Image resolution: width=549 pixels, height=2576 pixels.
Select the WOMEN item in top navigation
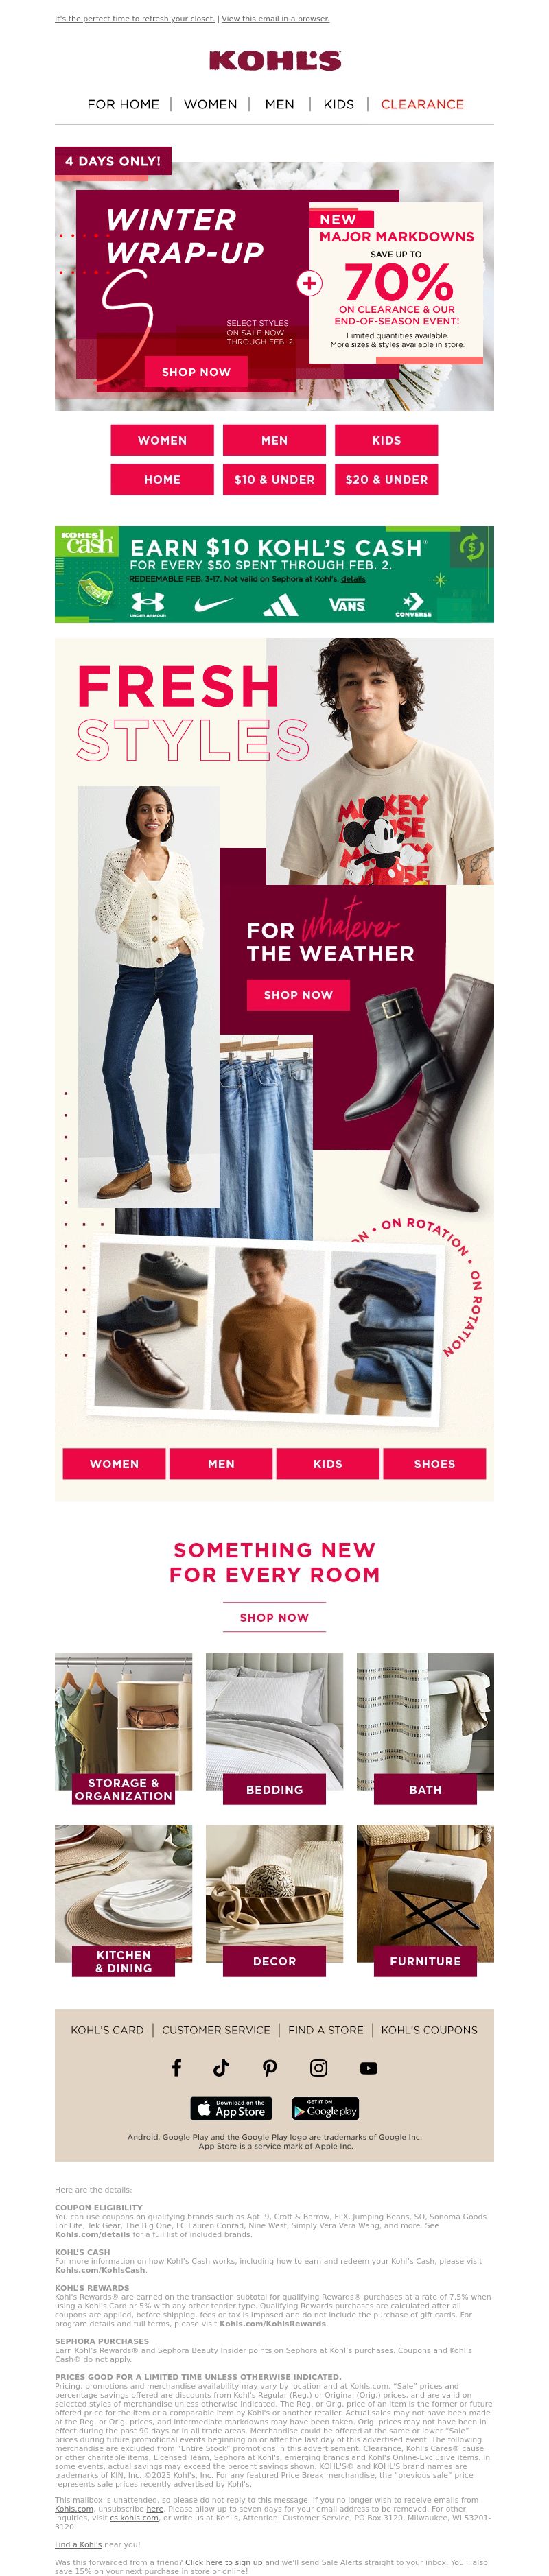click(x=210, y=104)
